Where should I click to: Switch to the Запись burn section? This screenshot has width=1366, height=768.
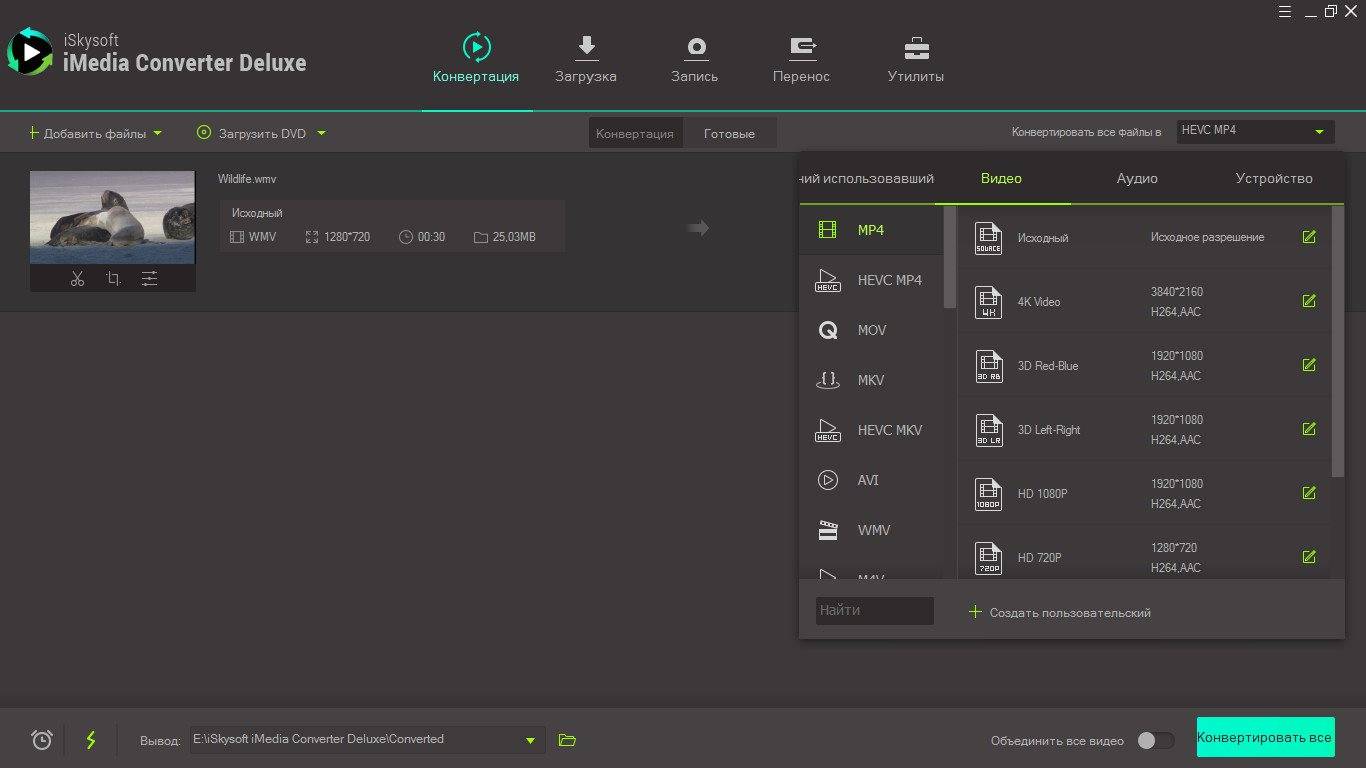(695, 58)
